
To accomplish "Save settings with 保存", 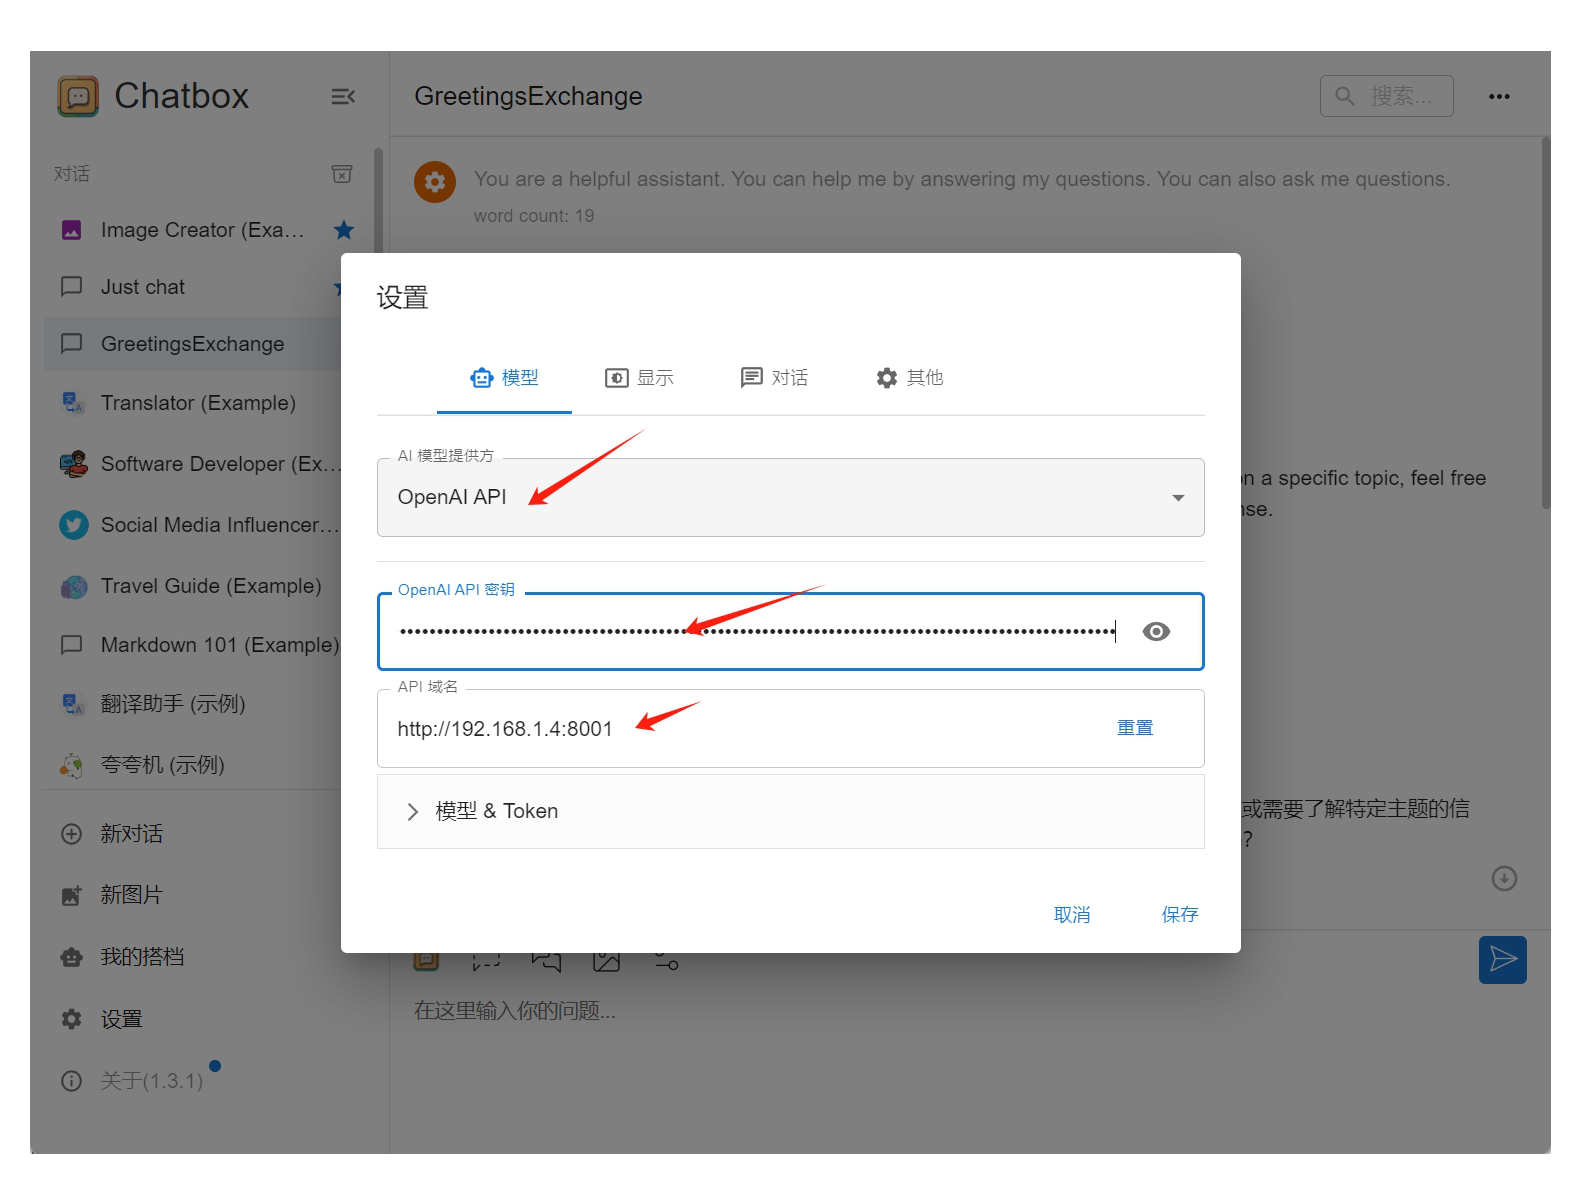I will click(1180, 914).
